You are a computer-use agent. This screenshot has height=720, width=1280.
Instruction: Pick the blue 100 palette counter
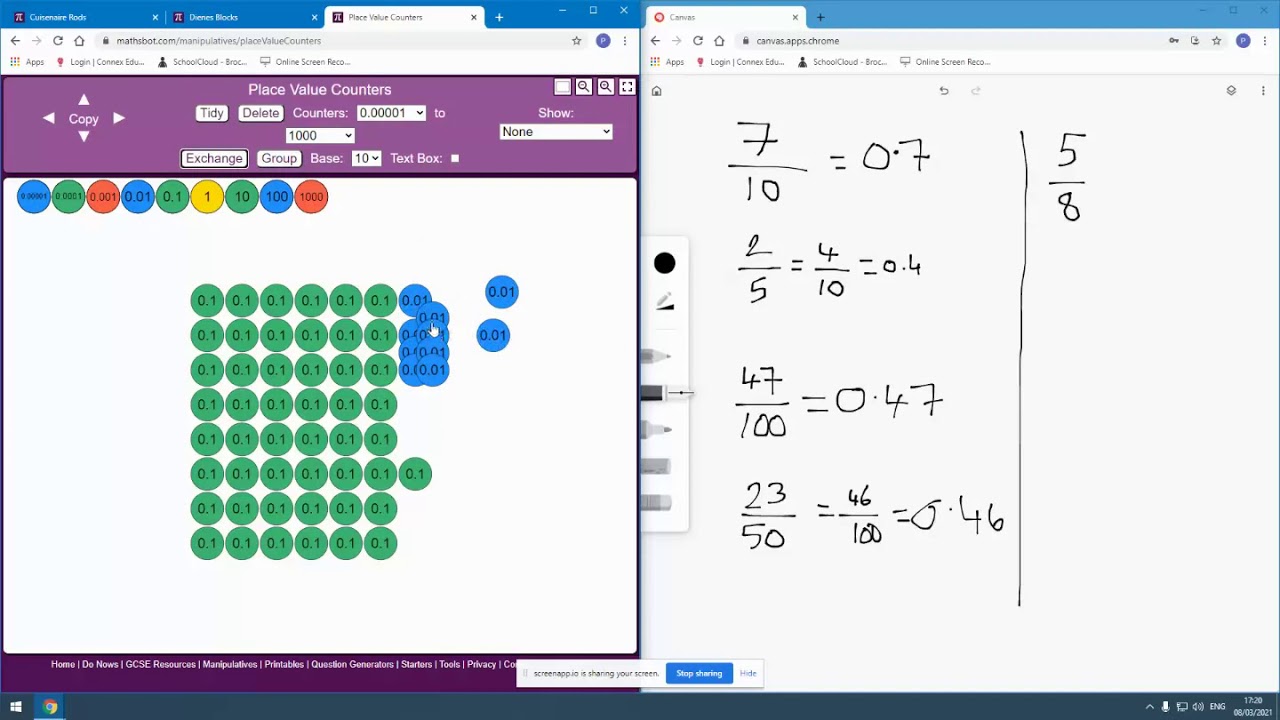click(277, 197)
